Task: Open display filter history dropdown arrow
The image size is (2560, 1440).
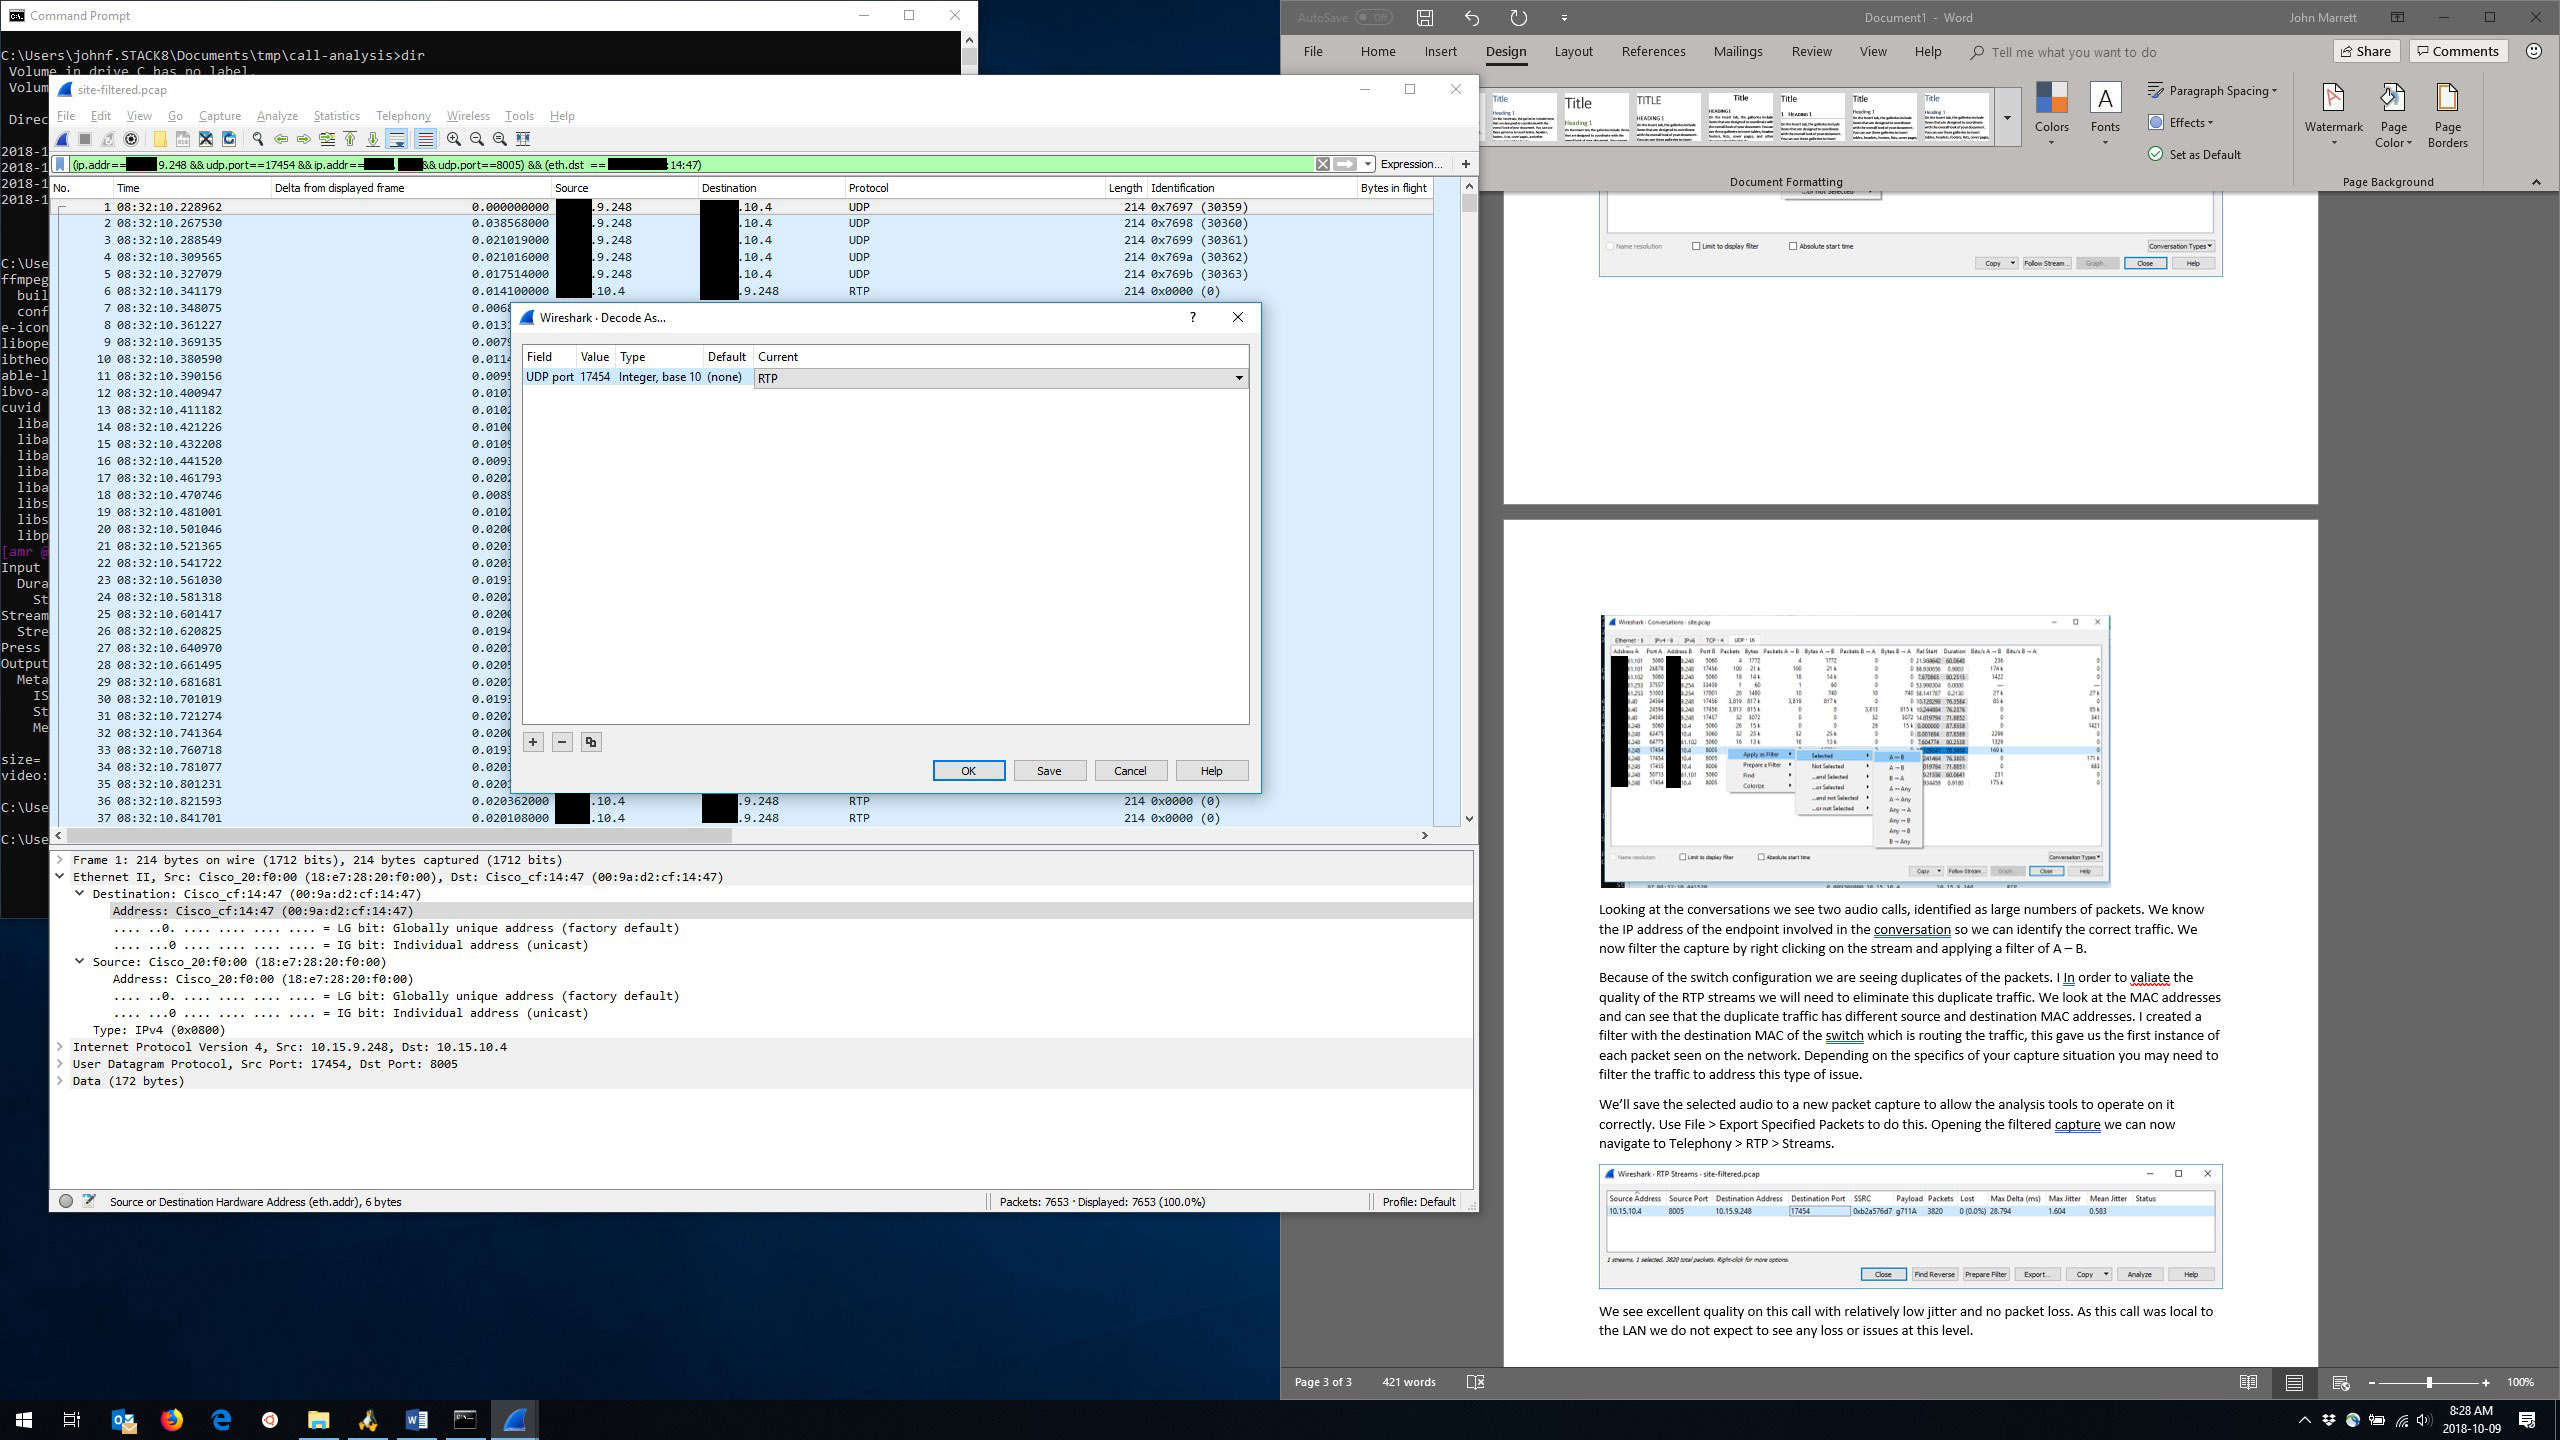Action: [x=1367, y=164]
